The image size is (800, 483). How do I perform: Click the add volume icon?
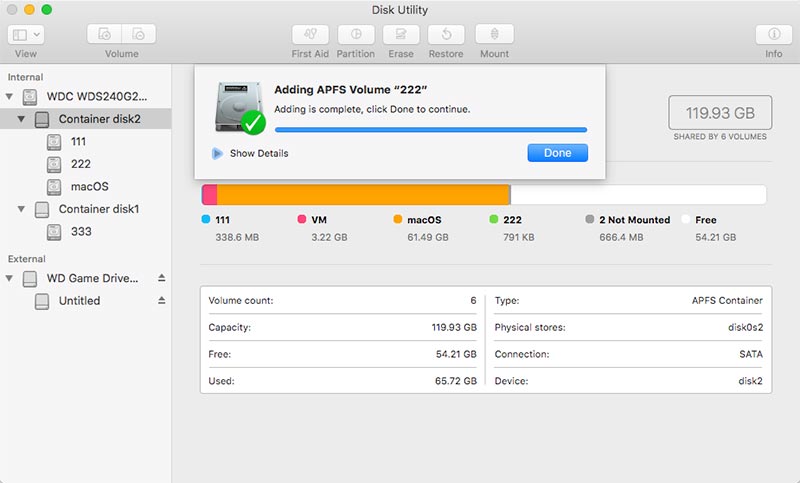click(x=106, y=34)
